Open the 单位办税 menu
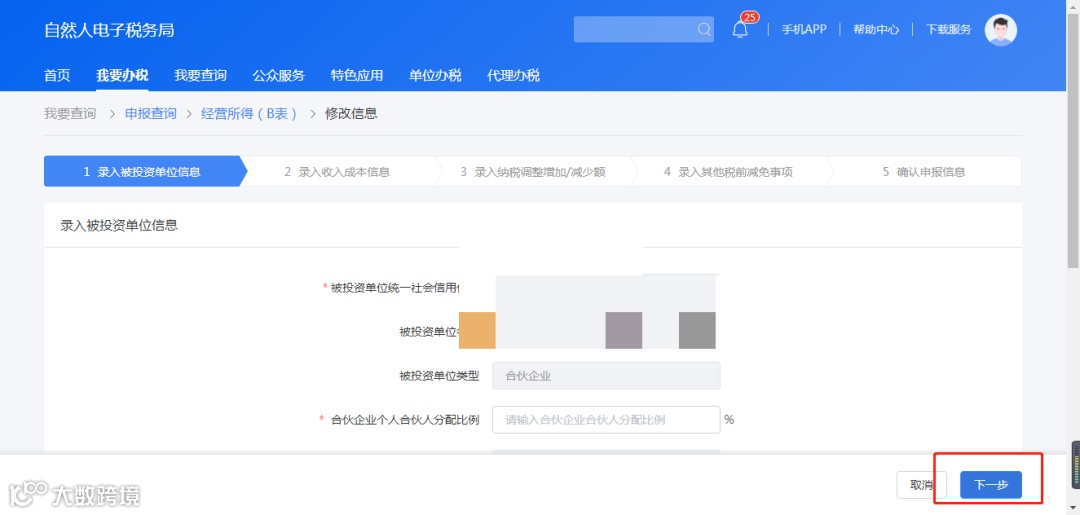 coord(435,75)
